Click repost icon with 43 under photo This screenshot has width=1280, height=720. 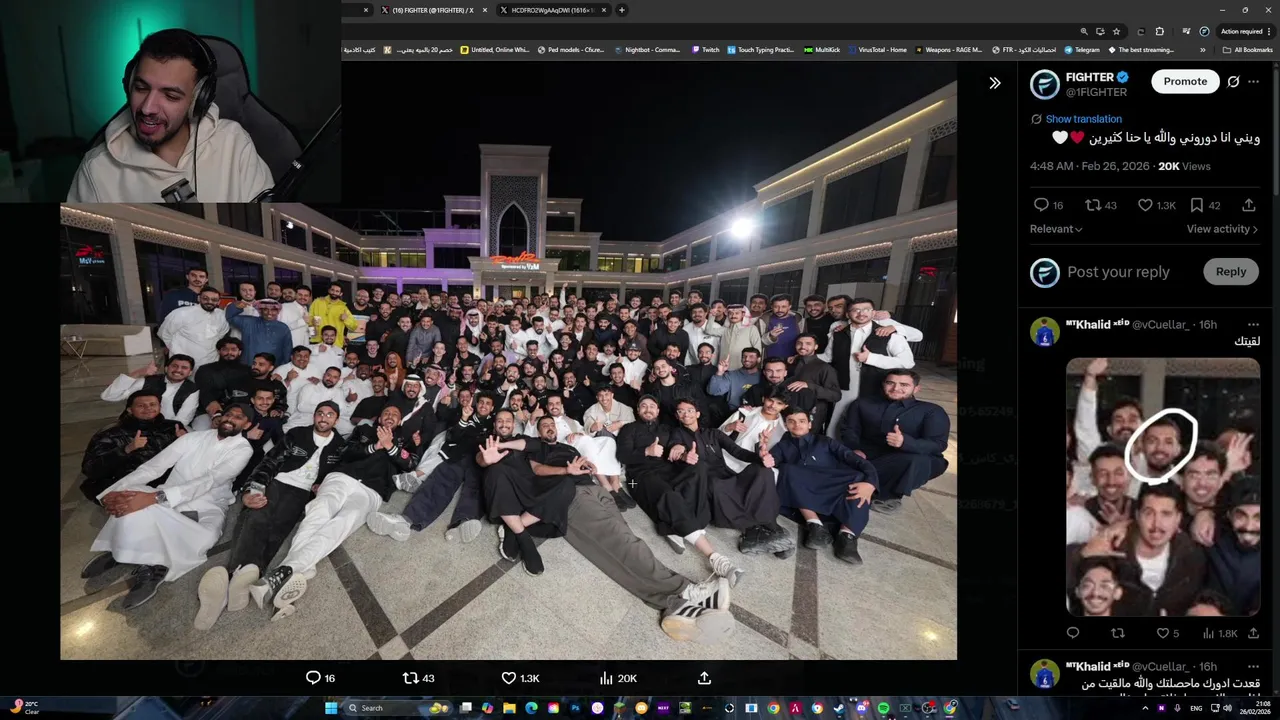[418, 678]
